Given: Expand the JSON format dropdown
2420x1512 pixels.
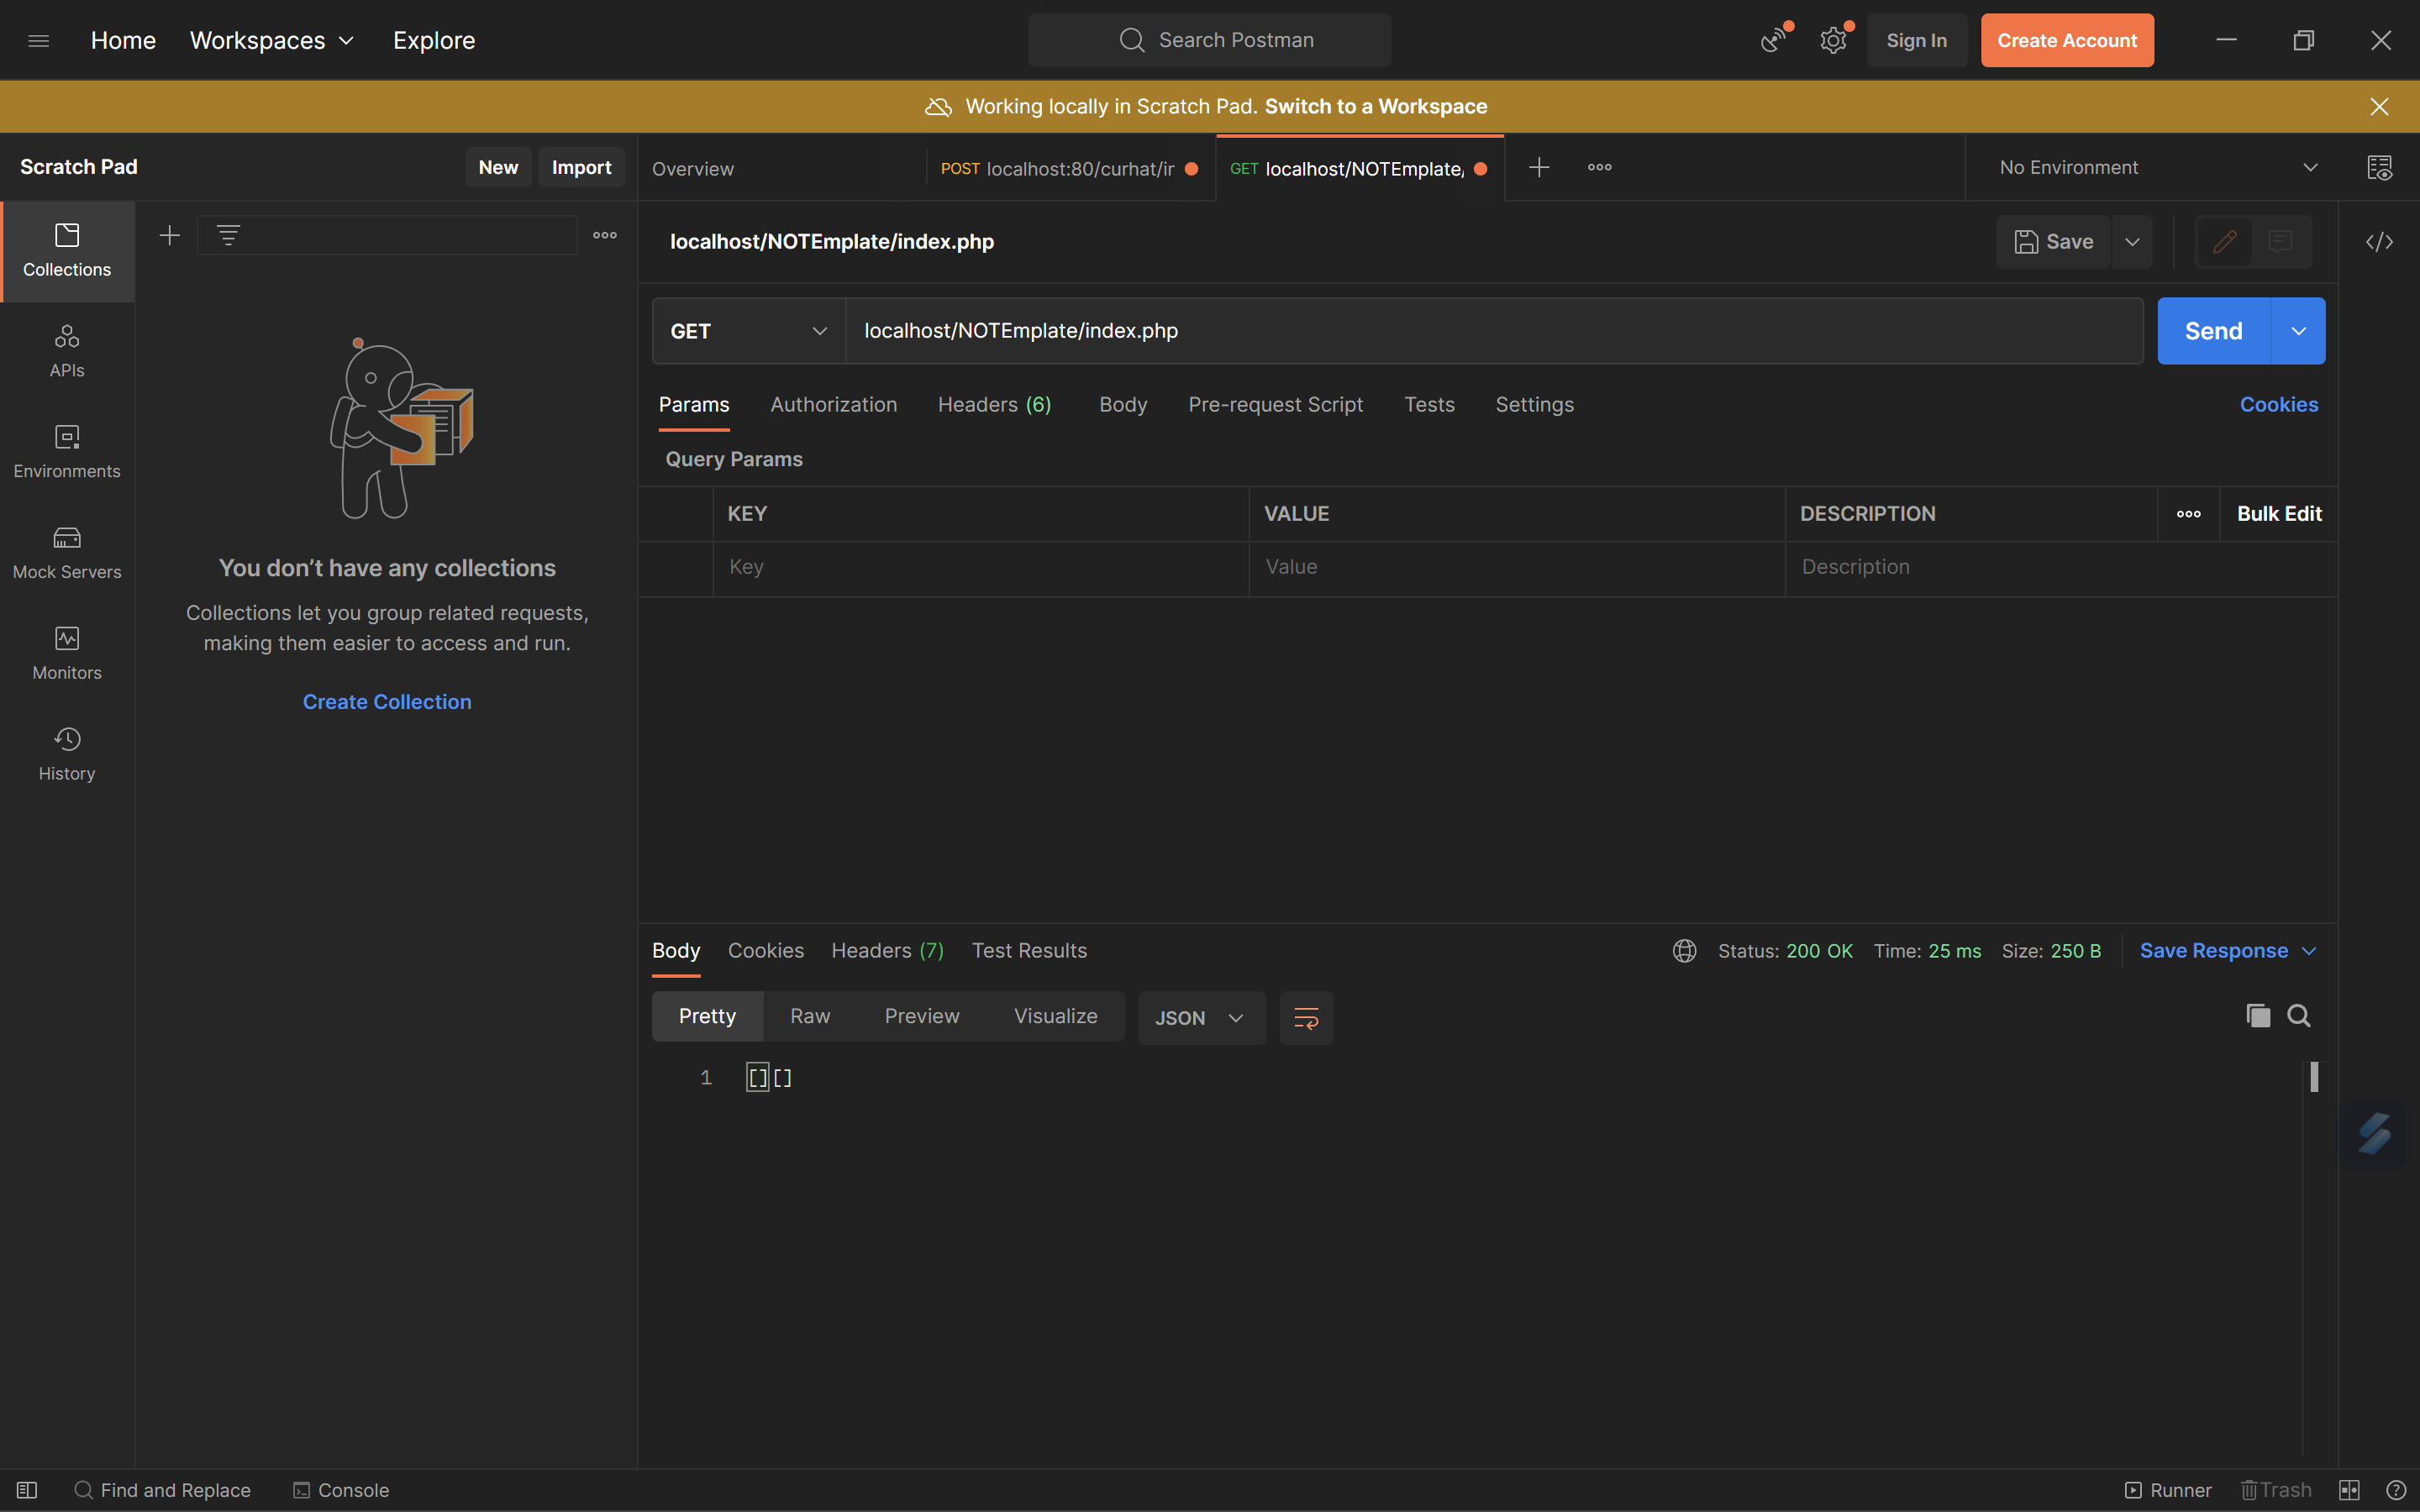Looking at the screenshot, I should coord(1200,1018).
